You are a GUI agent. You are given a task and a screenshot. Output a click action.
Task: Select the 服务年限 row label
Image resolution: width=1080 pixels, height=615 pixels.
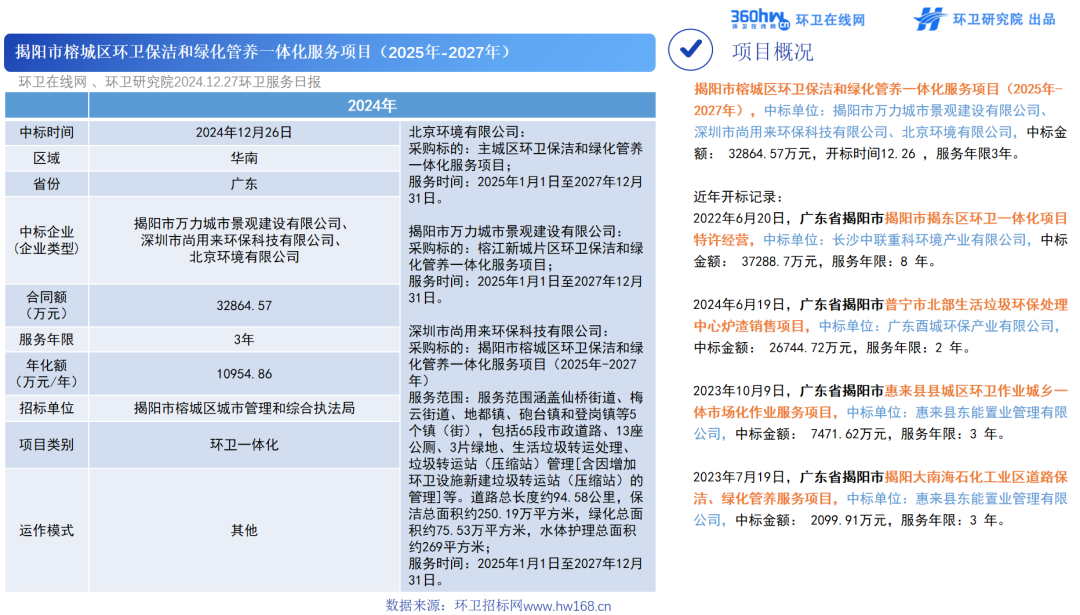pyautogui.click(x=47, y=340)
